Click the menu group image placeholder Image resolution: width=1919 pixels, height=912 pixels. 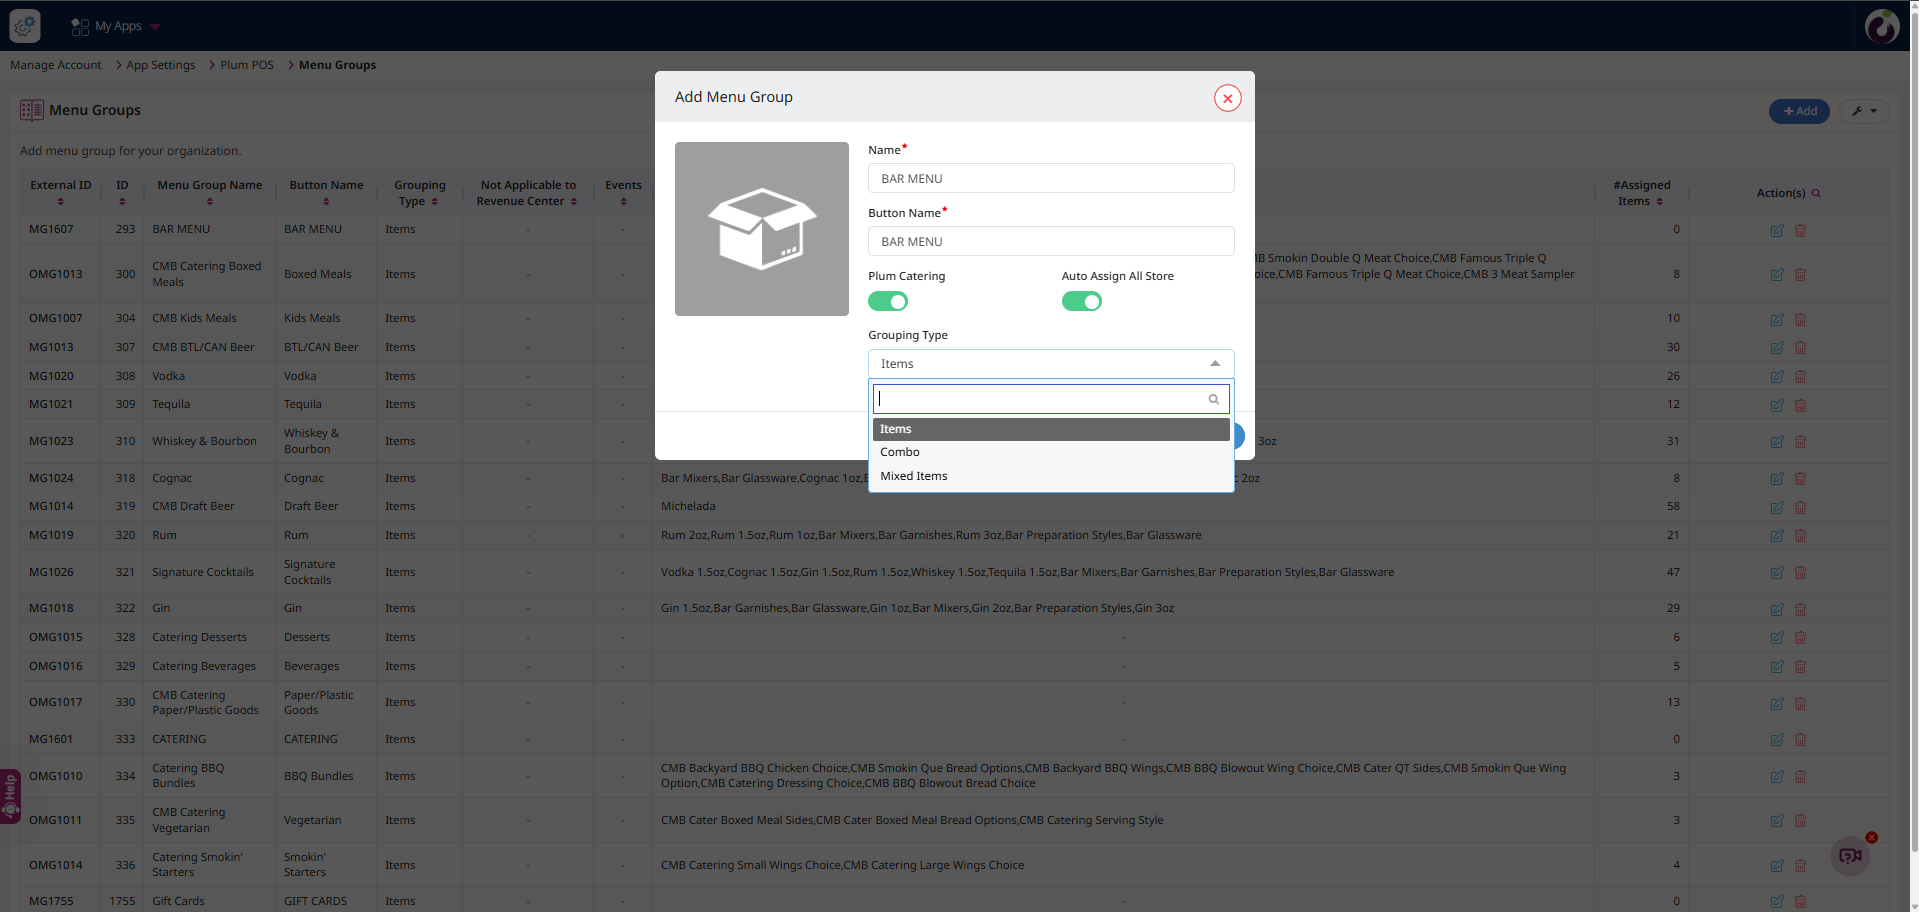tap(761, 229)
